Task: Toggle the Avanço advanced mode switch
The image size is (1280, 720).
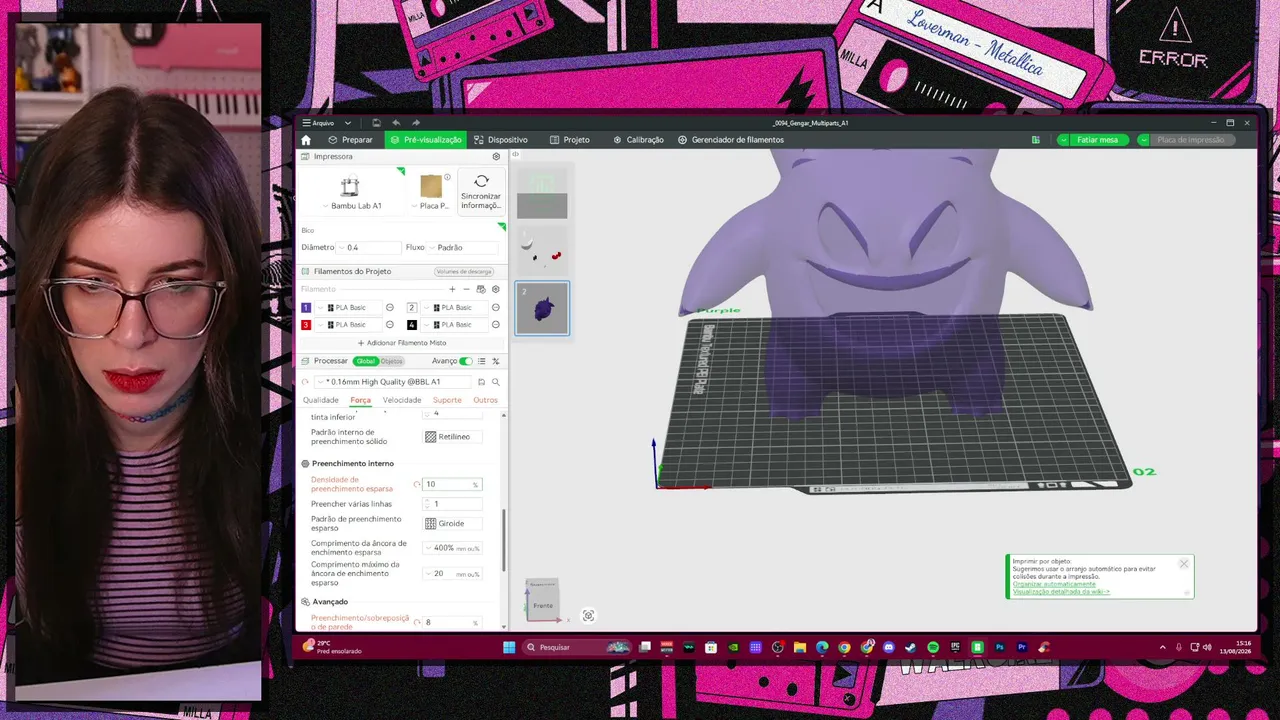Action: click(x=466, y=361)
